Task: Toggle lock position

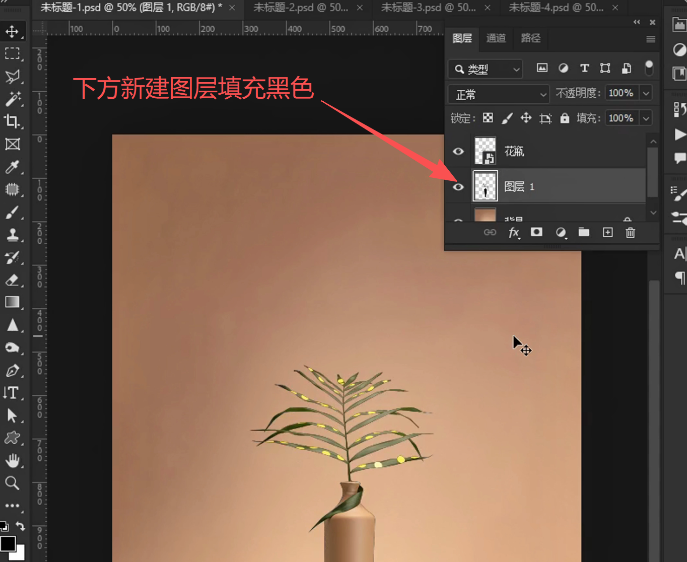Action: pyautogui.click(x=526, y=118)
